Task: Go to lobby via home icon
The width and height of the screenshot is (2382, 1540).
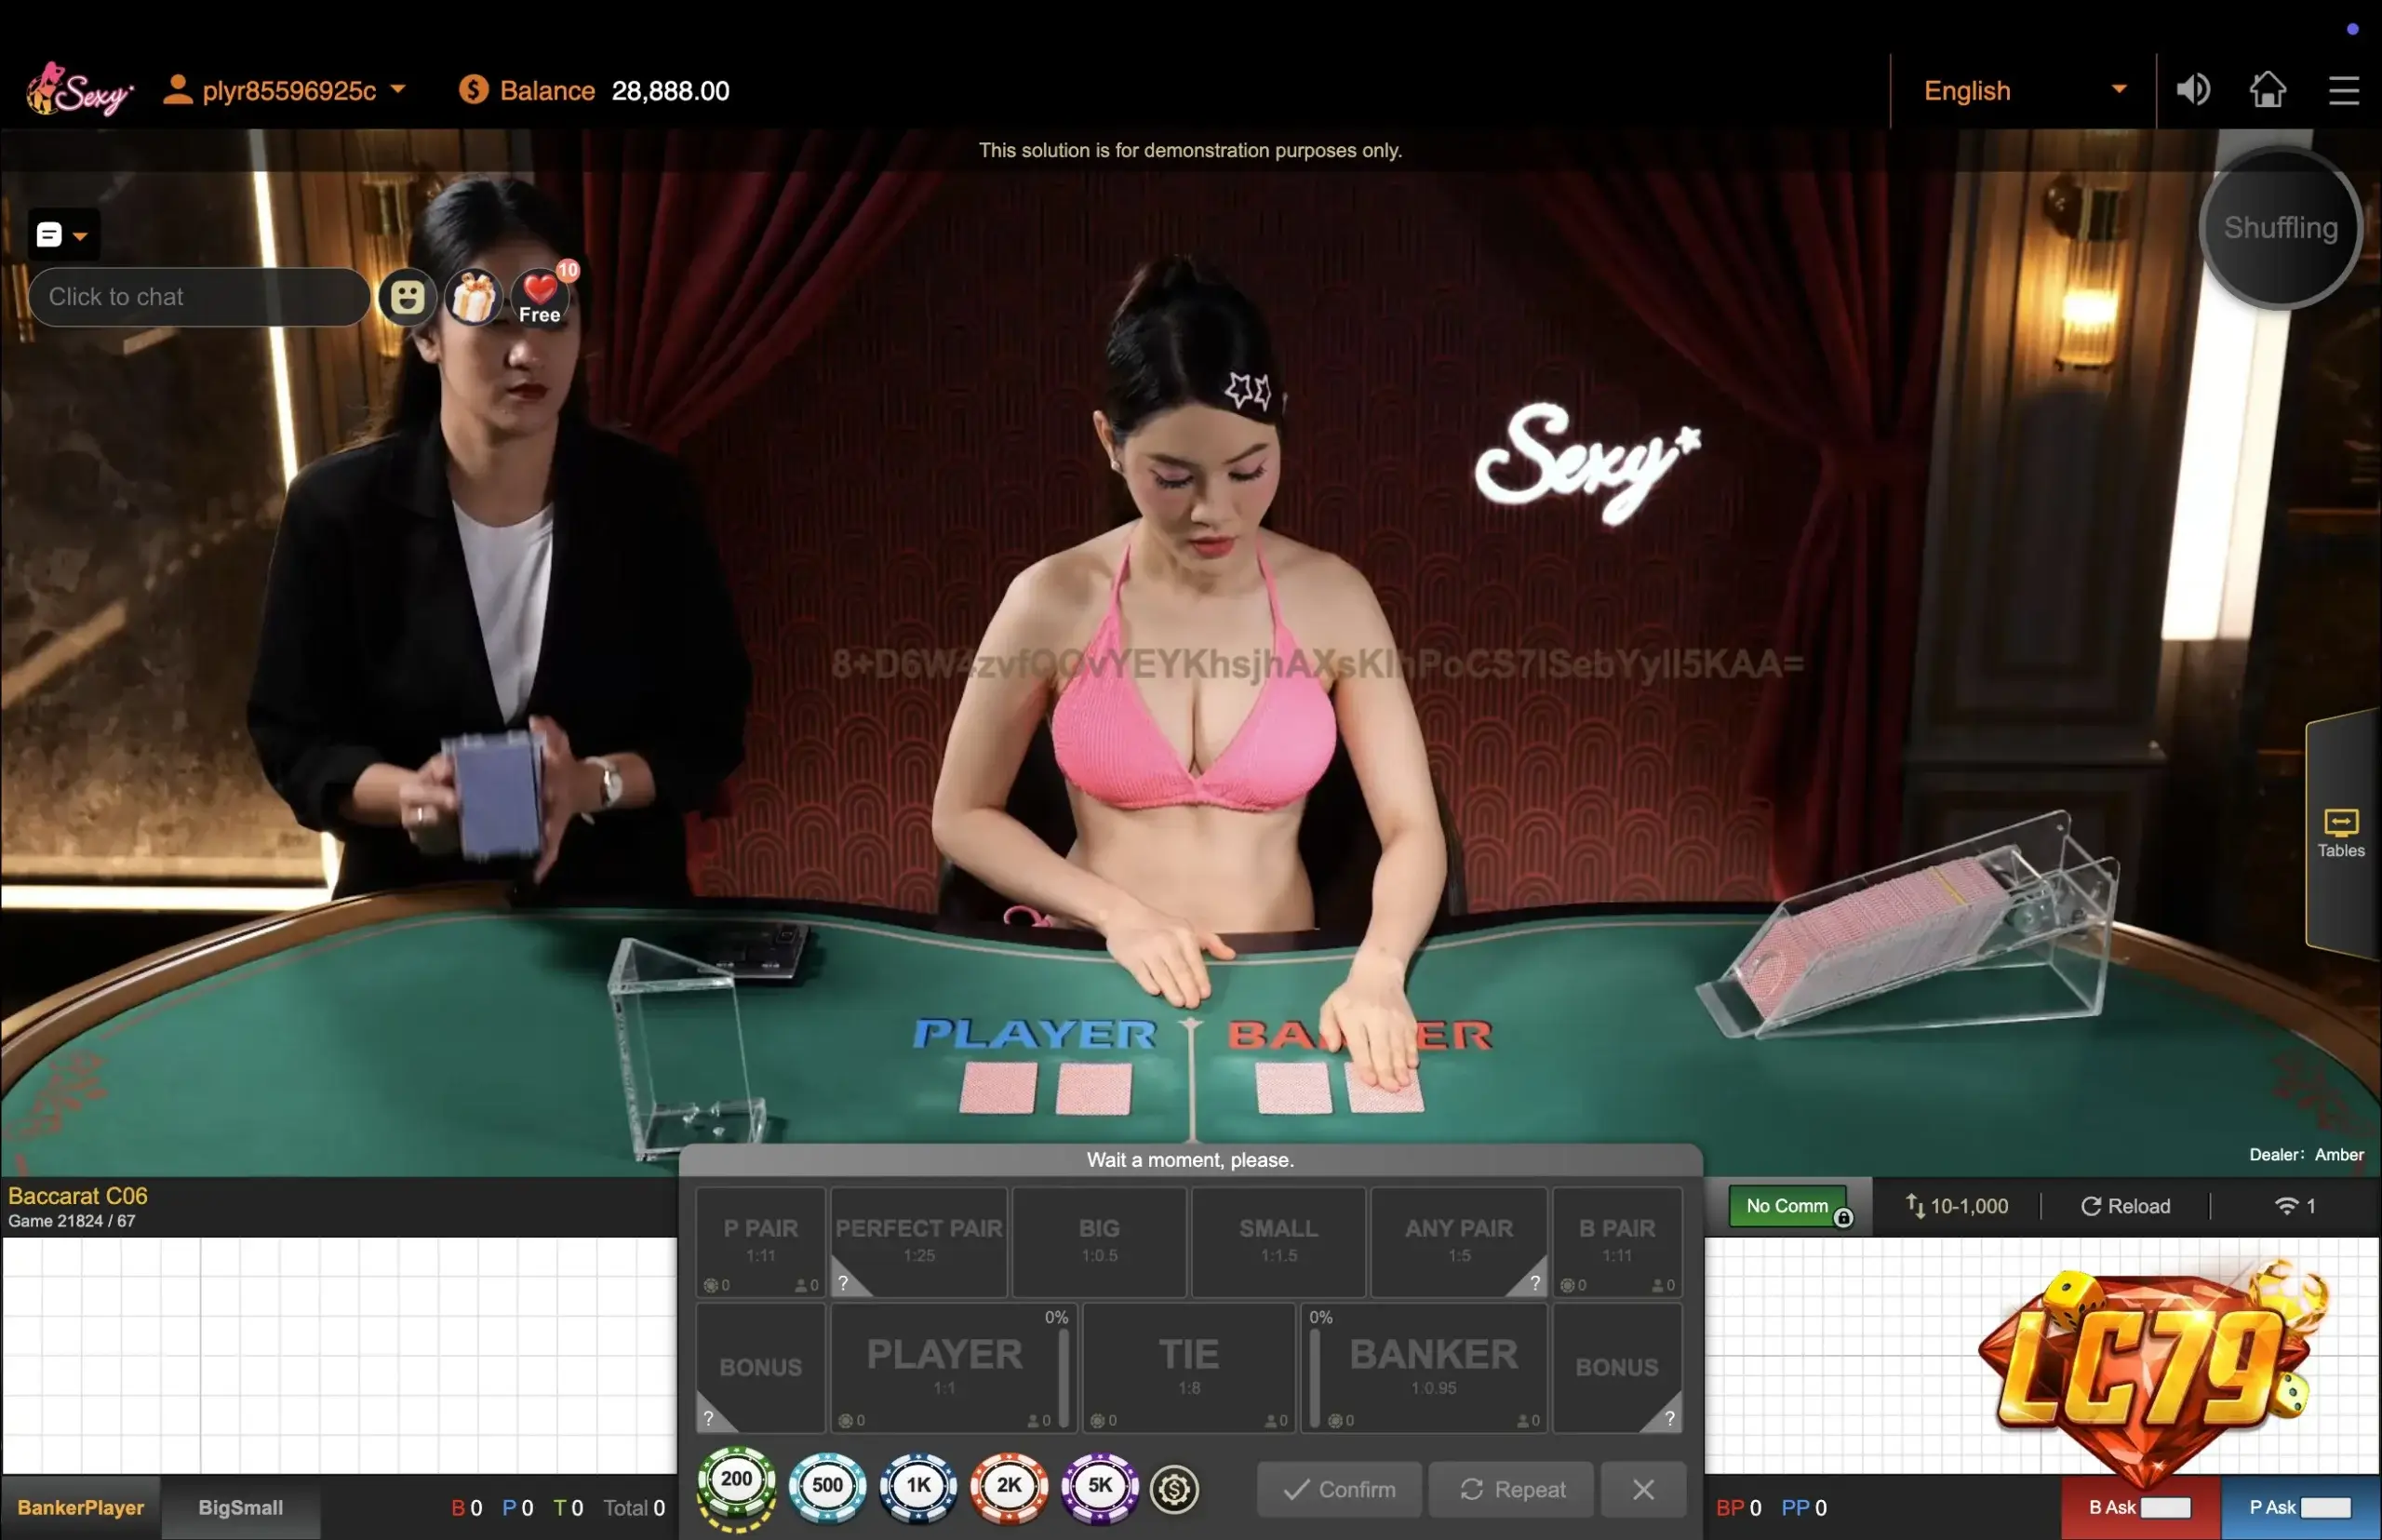Action: click(x=2268, y=89)
